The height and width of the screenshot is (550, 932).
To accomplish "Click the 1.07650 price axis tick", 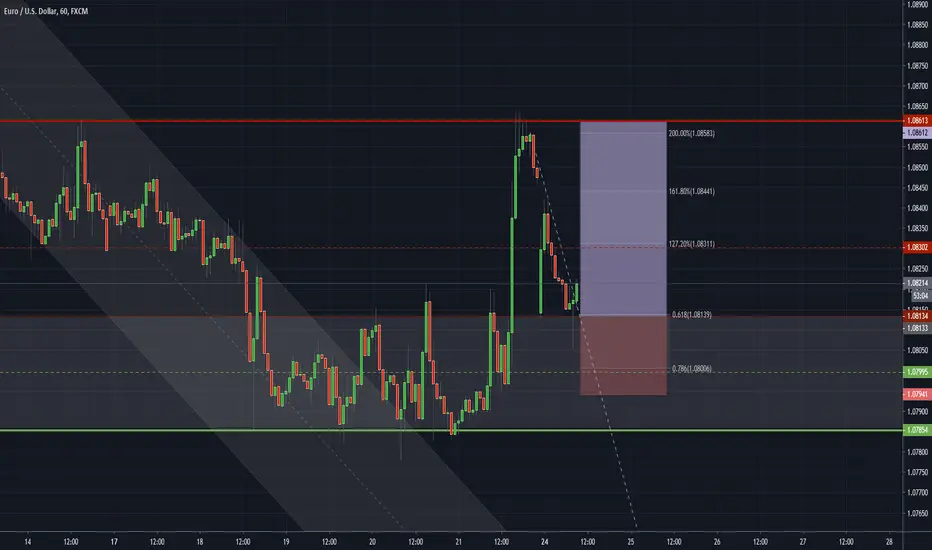I will click(917, 513).
